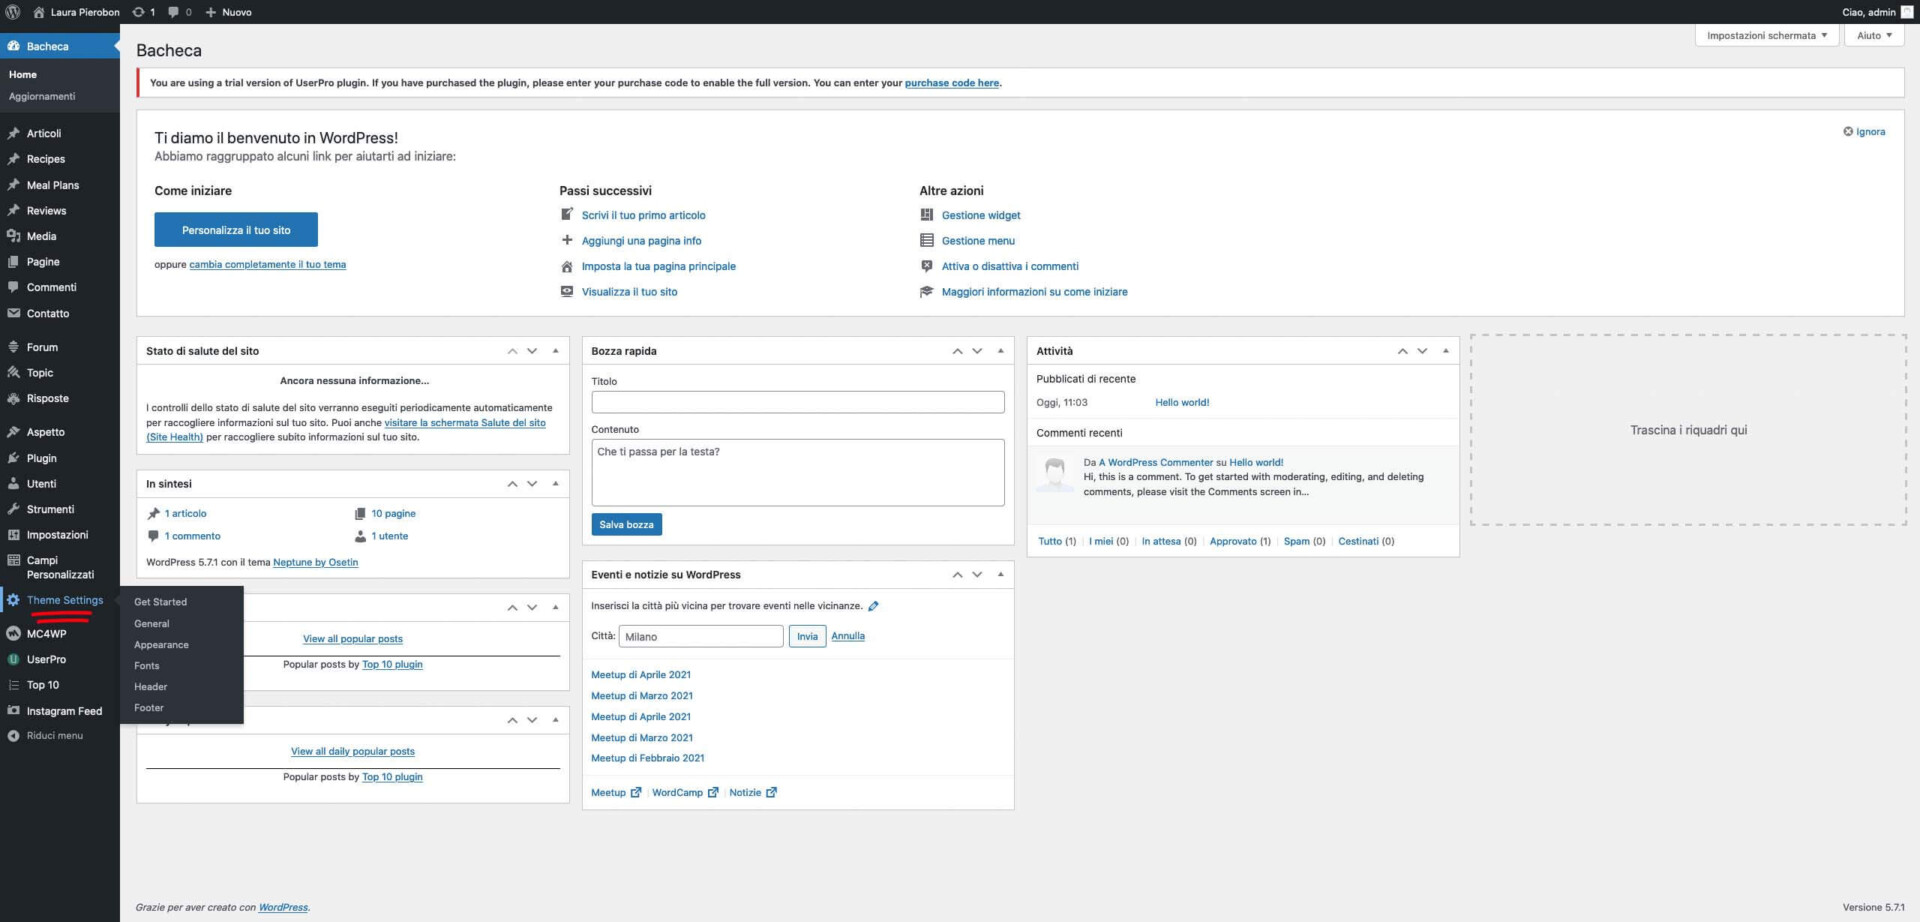
Task: Click the UserPro icon in sidebar
Action: pyautogui.click(x=14, y=659)
